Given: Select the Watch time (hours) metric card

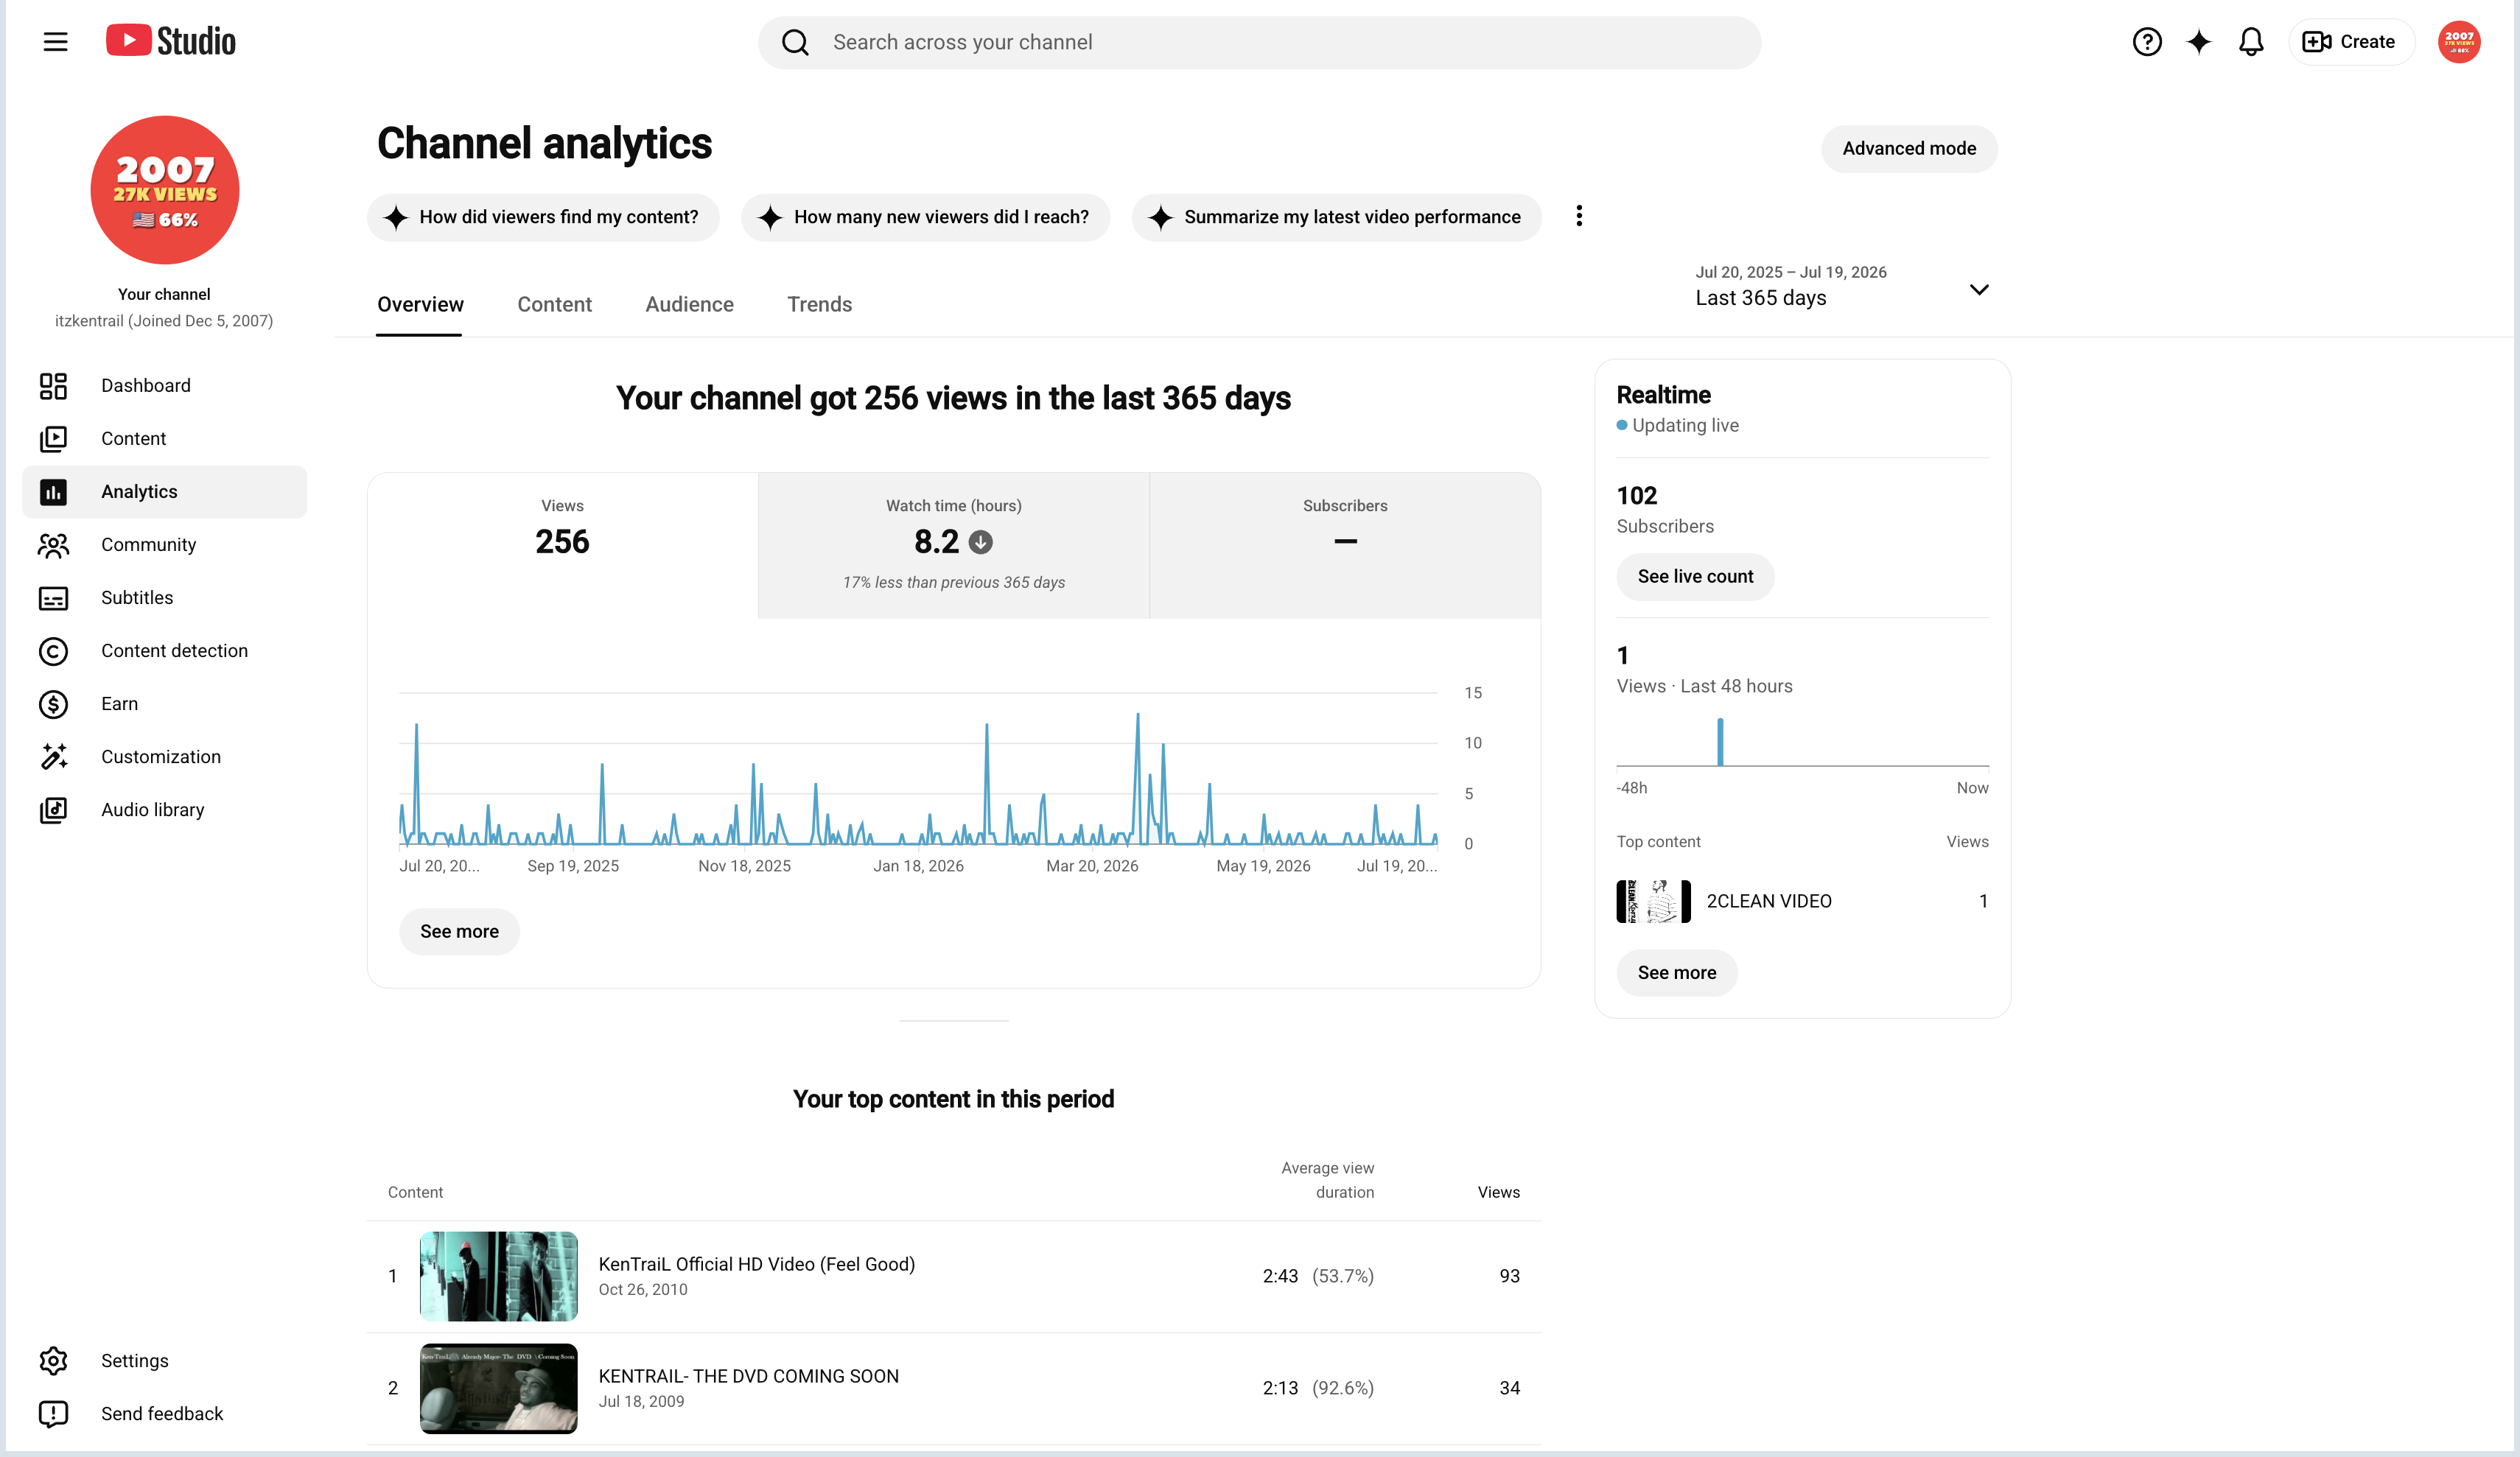Looking at the screenshot, I should point(953,545).
